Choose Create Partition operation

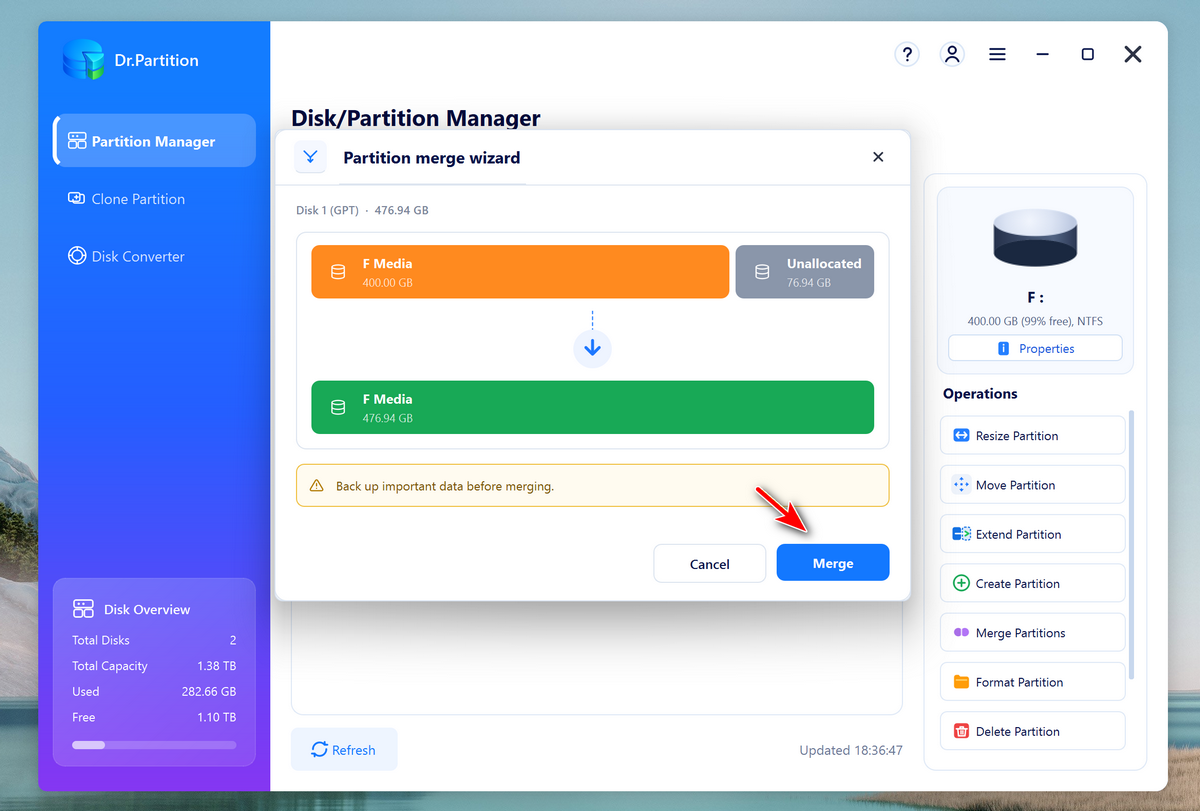1033,583
